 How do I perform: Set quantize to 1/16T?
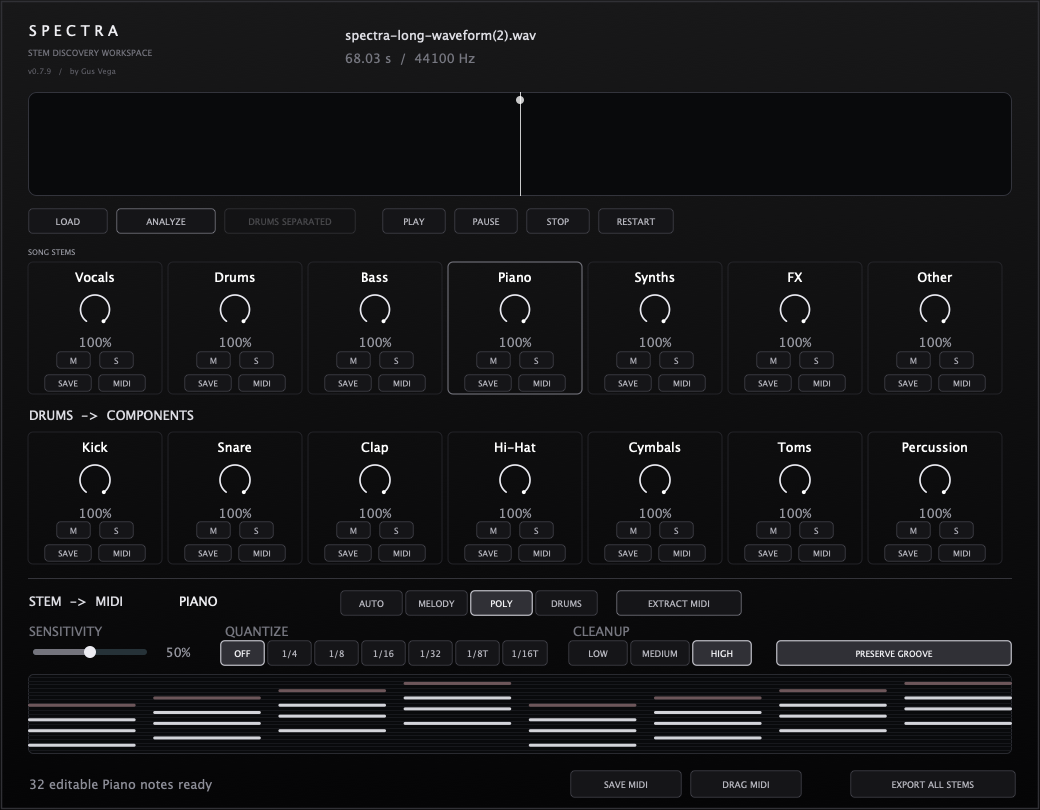pyautogui.click(x=525, y=653)
